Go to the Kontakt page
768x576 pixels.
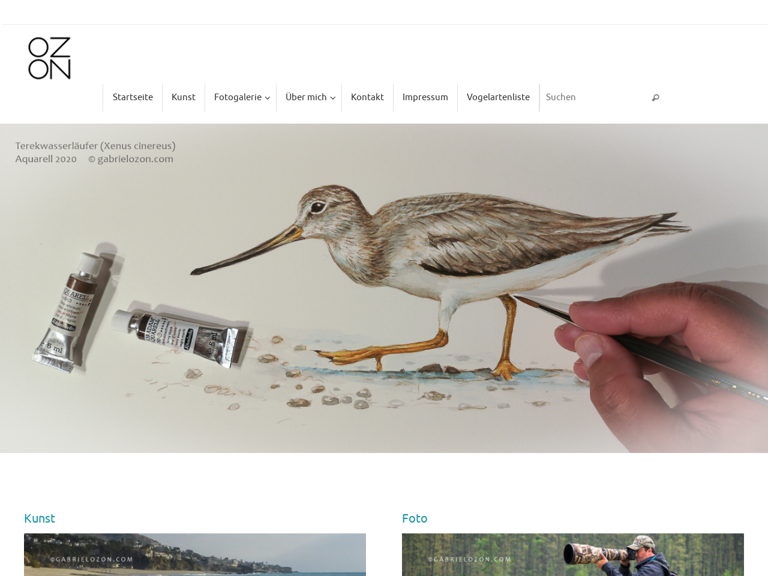367,97
